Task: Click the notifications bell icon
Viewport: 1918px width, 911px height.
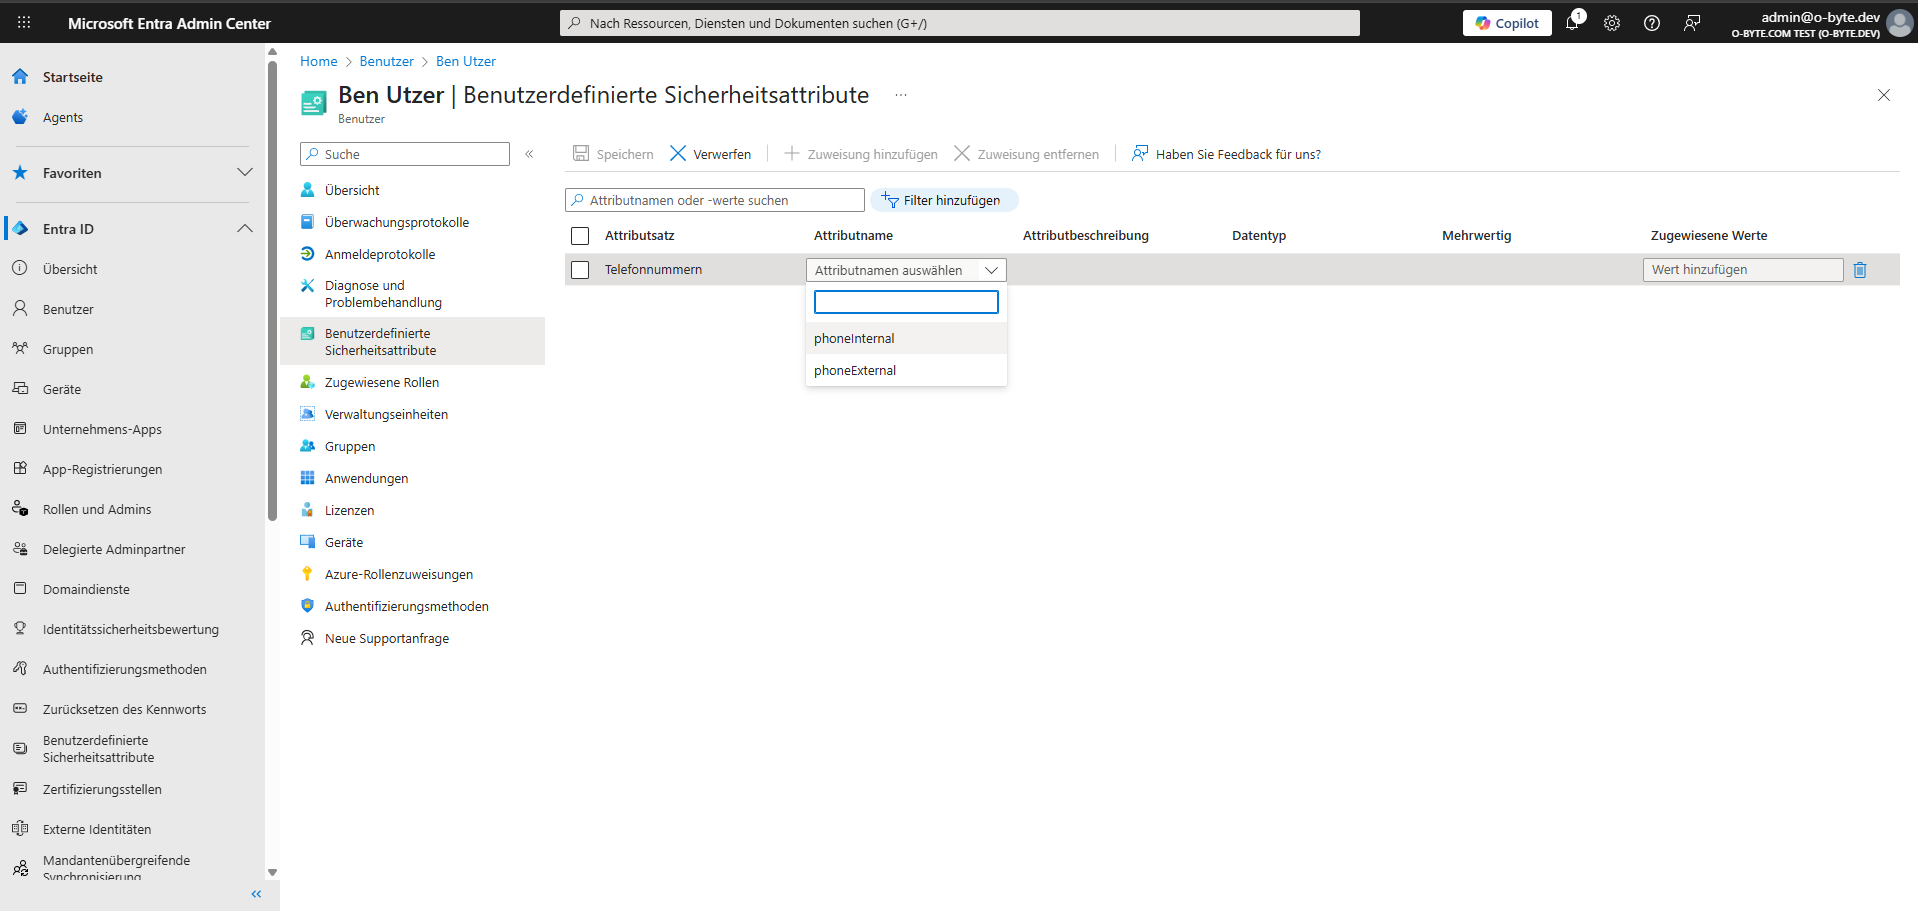Action: tap(1572, 23)
